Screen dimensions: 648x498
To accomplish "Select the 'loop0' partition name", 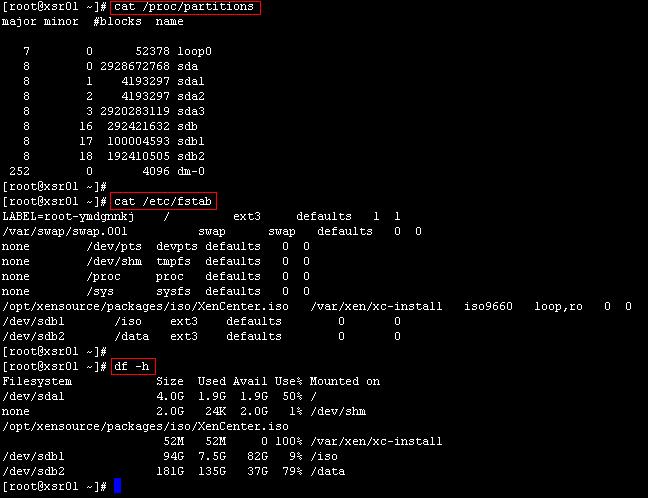I will click(194, 52).
